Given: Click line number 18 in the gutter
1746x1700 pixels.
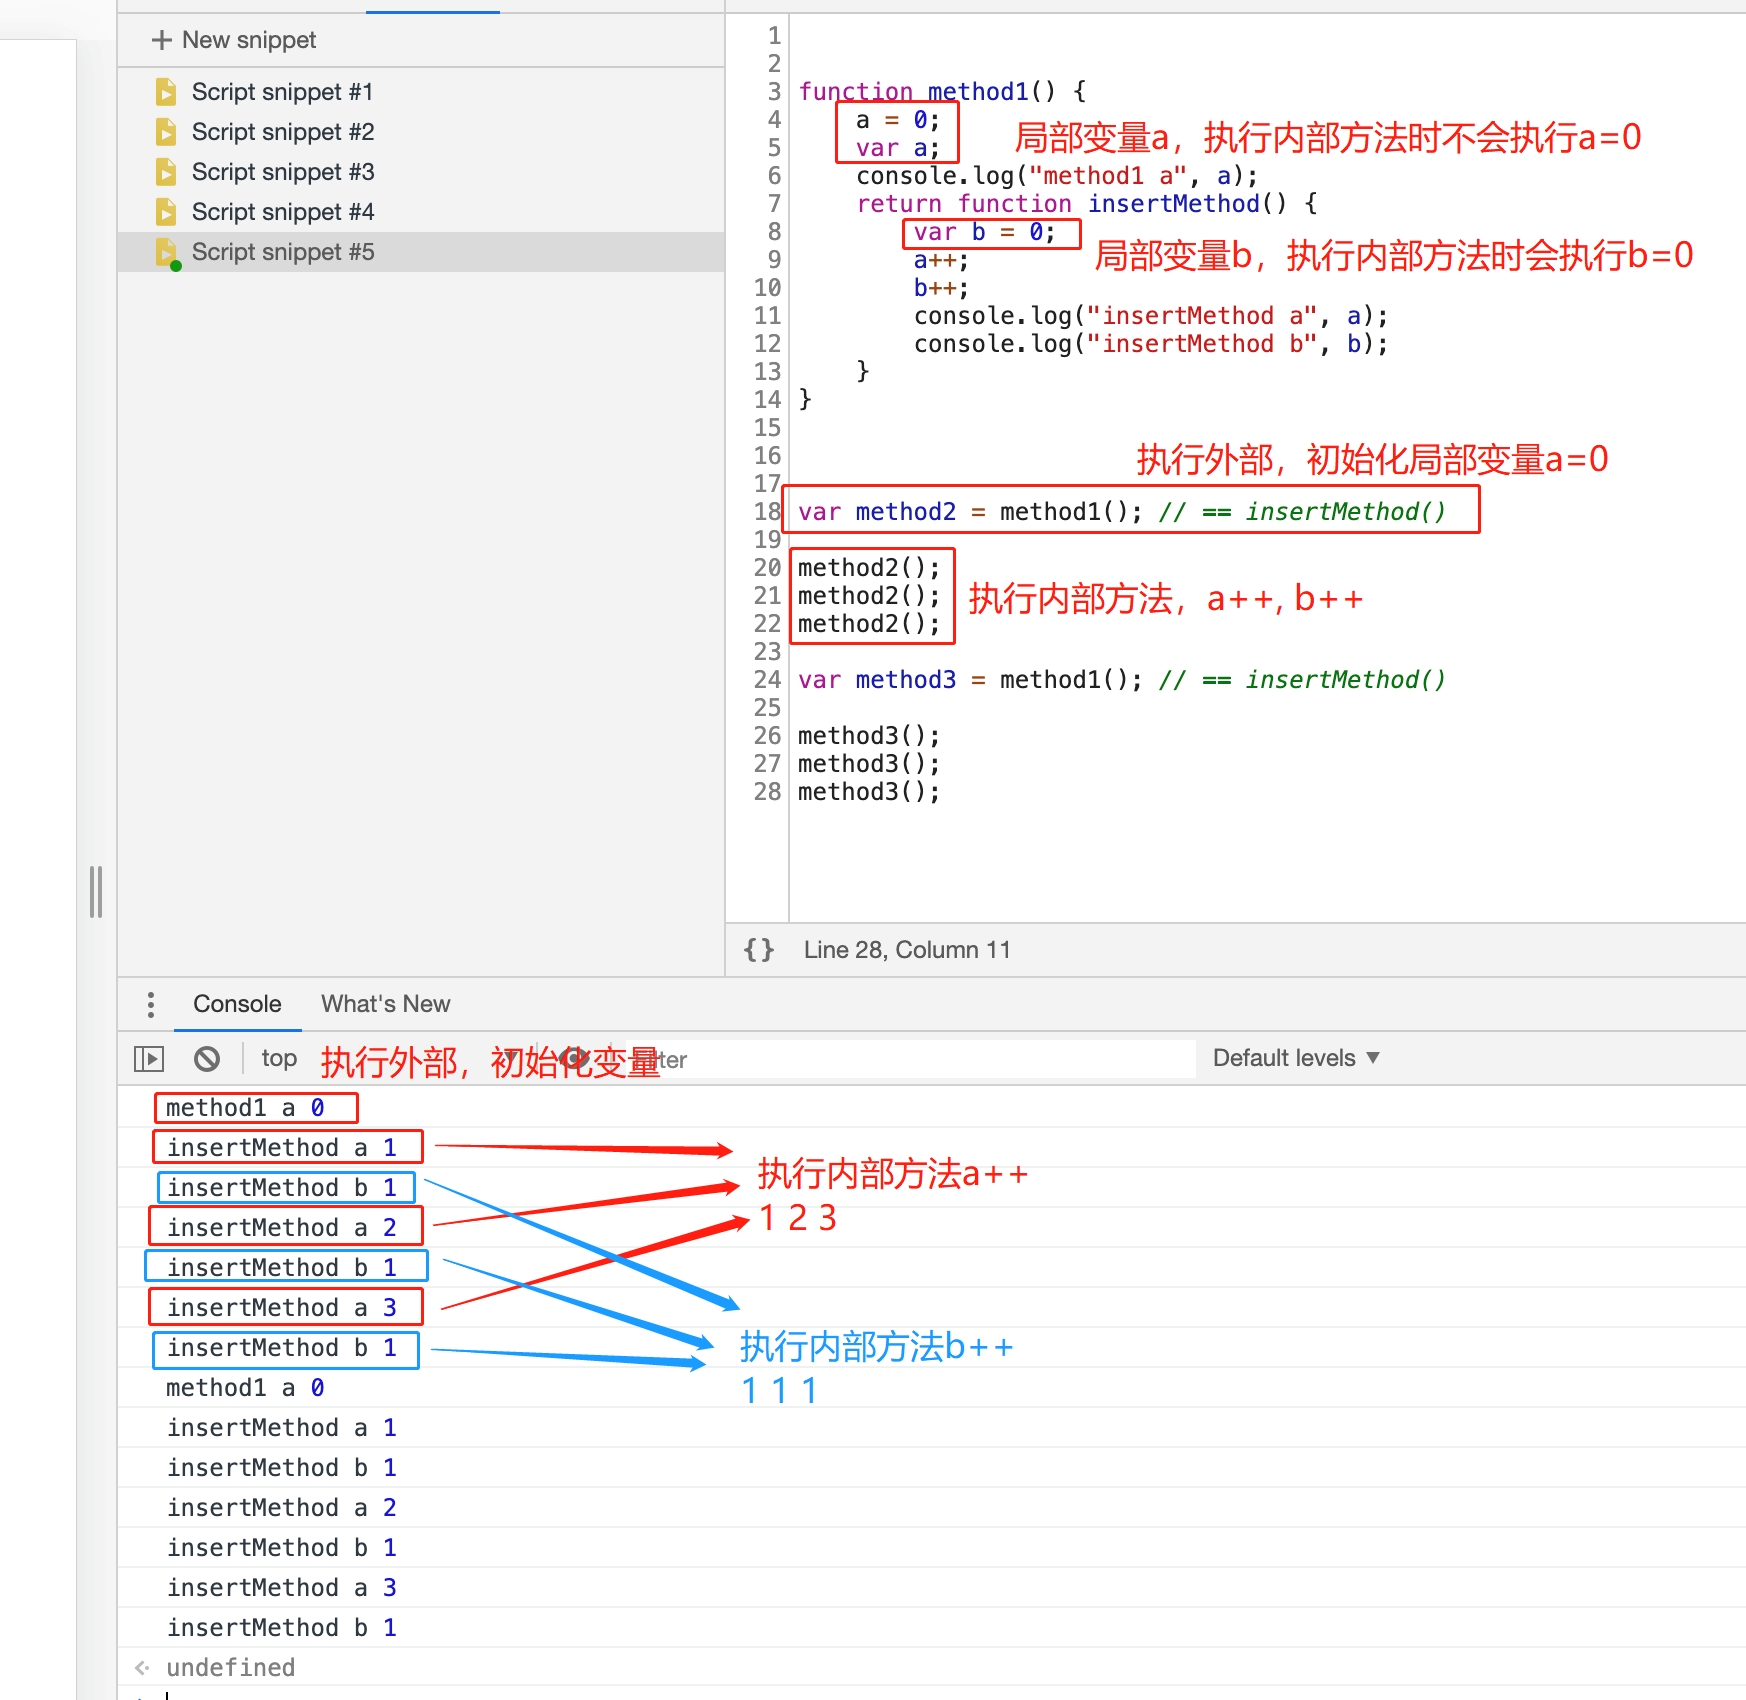Looking at the screenshot, I should (766, 512).
